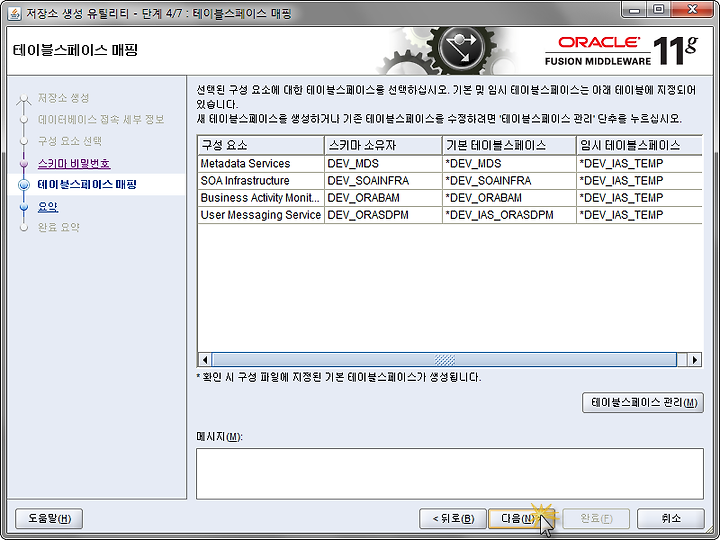Open *DEV_ORABAM default tablespace cell
Viewport: 720px width, 540px height.
coord(509,198)
